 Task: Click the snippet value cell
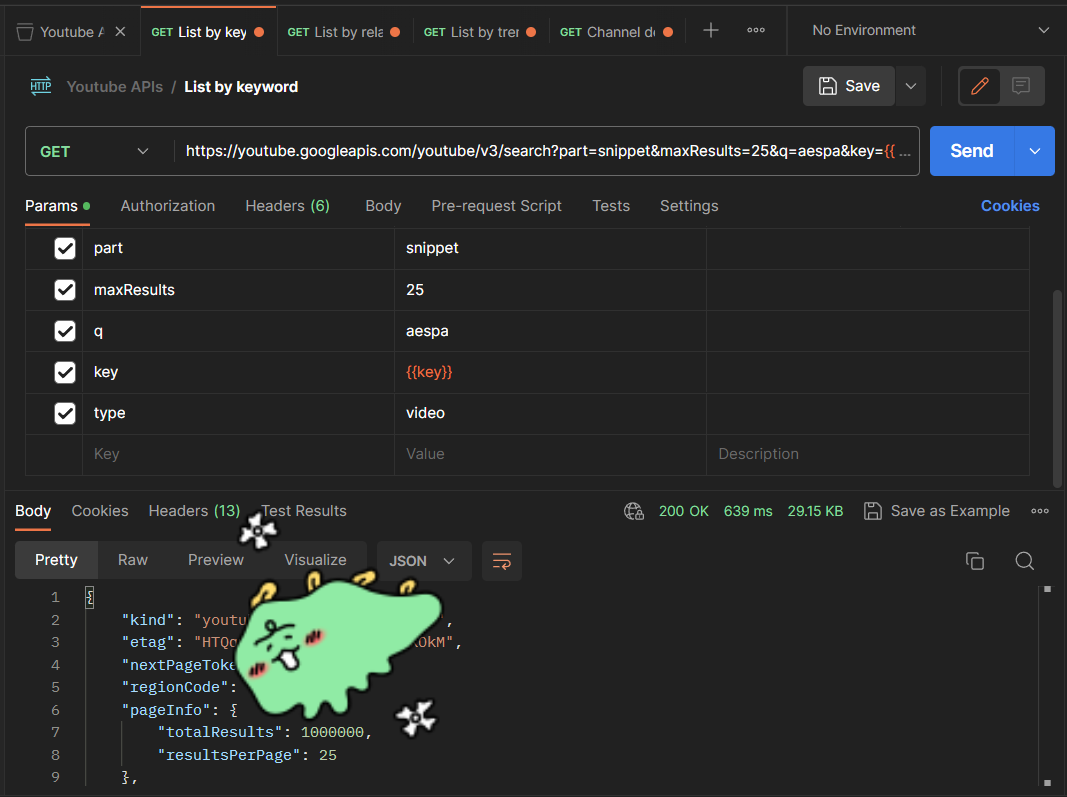[550, 248]
